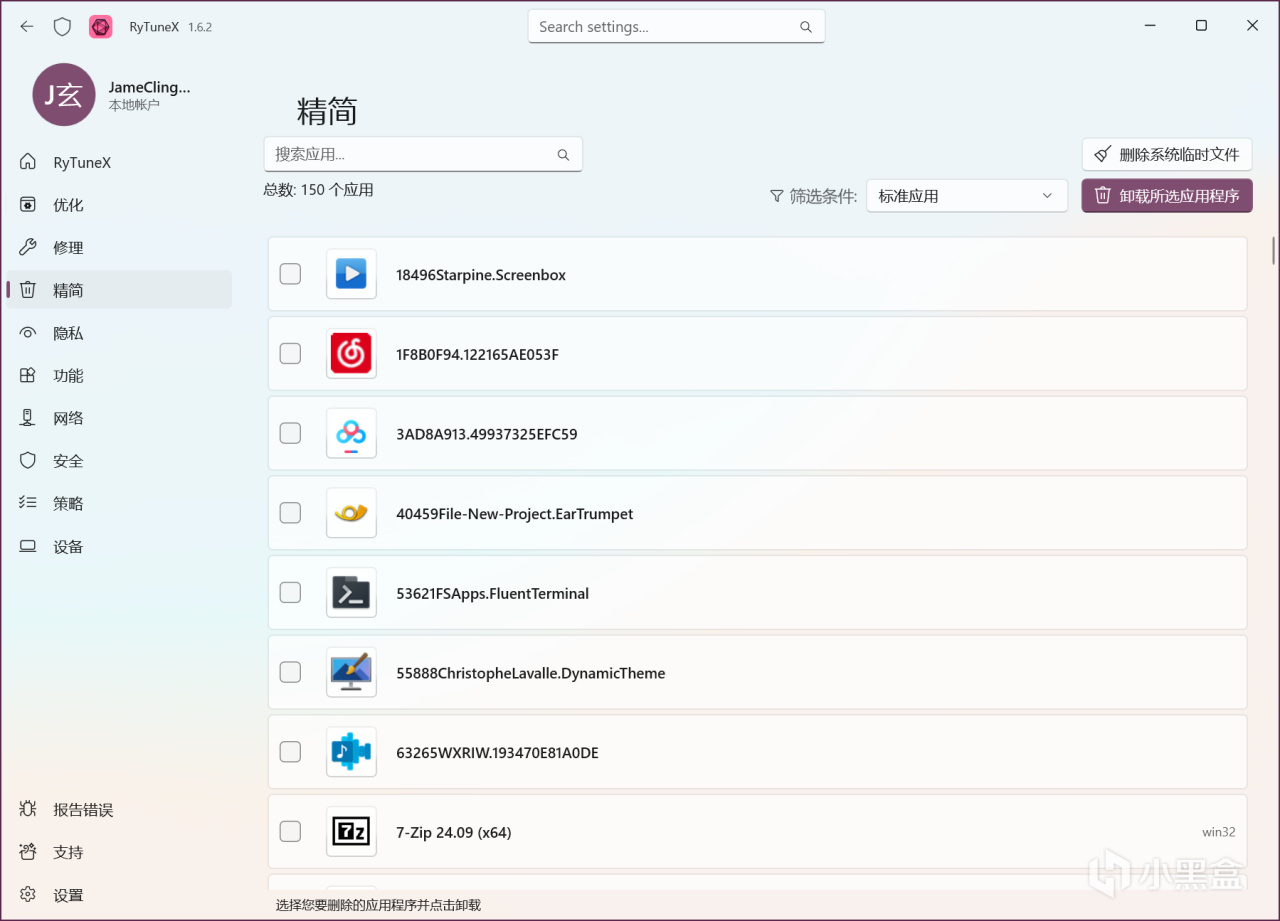Screen dimensions: 1280x921
Task: Open the 隐私 sidebar page
Action: [x=119, y=333]
